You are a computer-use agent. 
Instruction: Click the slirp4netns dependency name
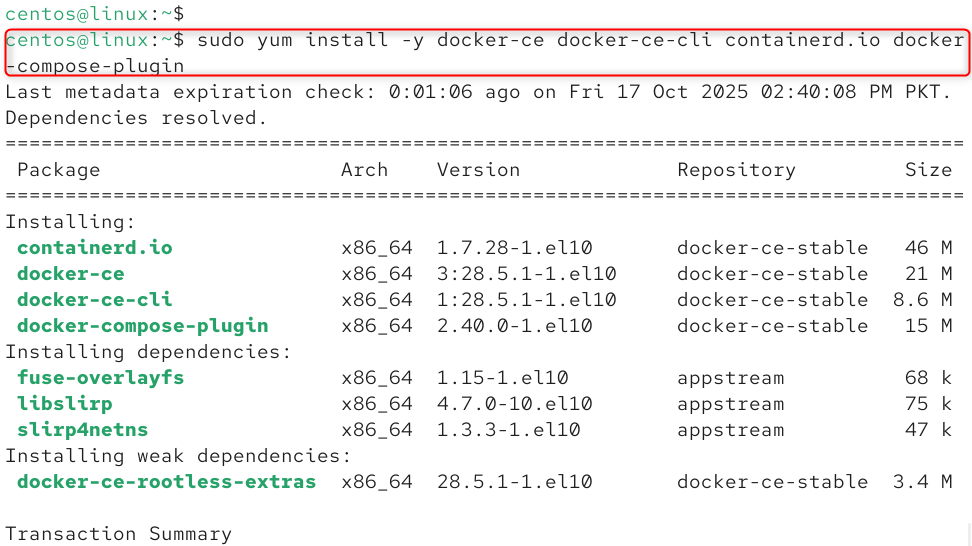[x=82, y=430]
